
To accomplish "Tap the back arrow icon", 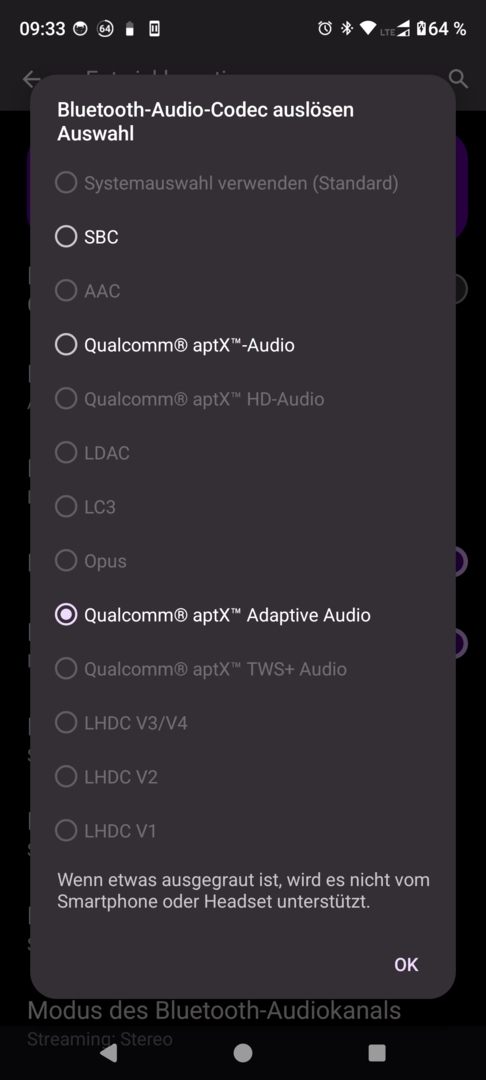I will click(x=30, y=79).
